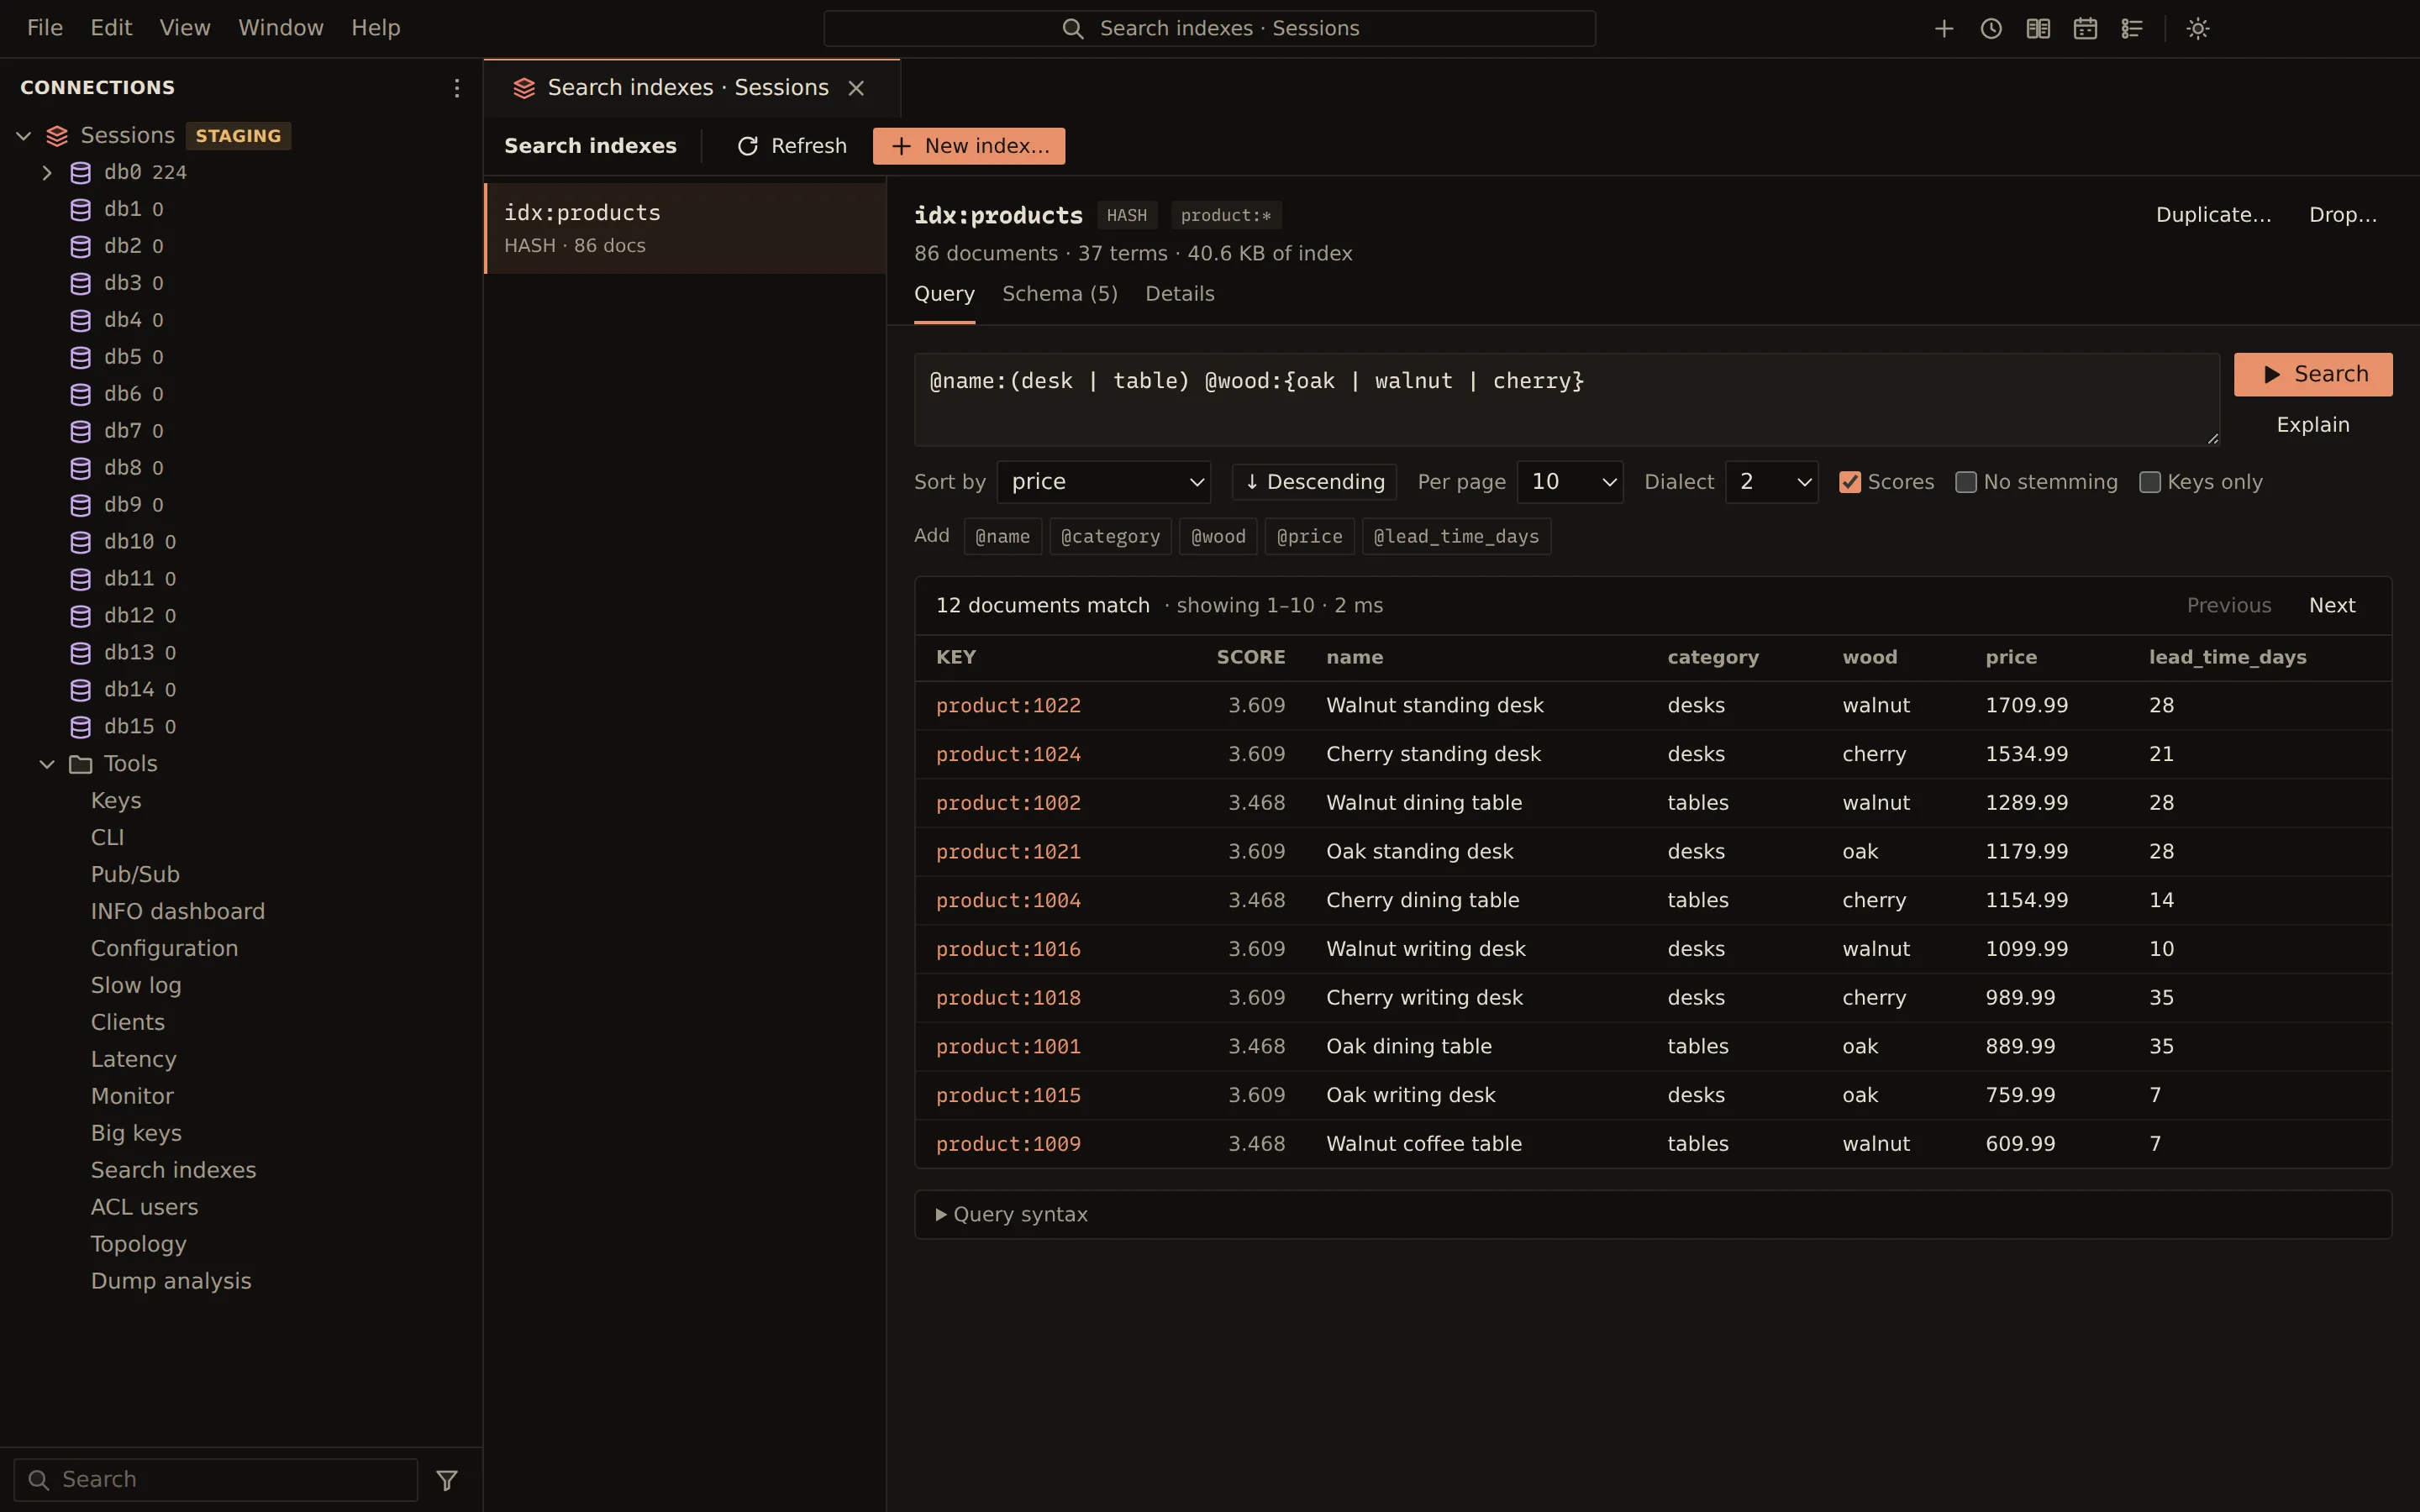Open the Slow log tool
The height and width of the screenshot is (1512, 2420).
pyautogui.click(x=136, y=986)
